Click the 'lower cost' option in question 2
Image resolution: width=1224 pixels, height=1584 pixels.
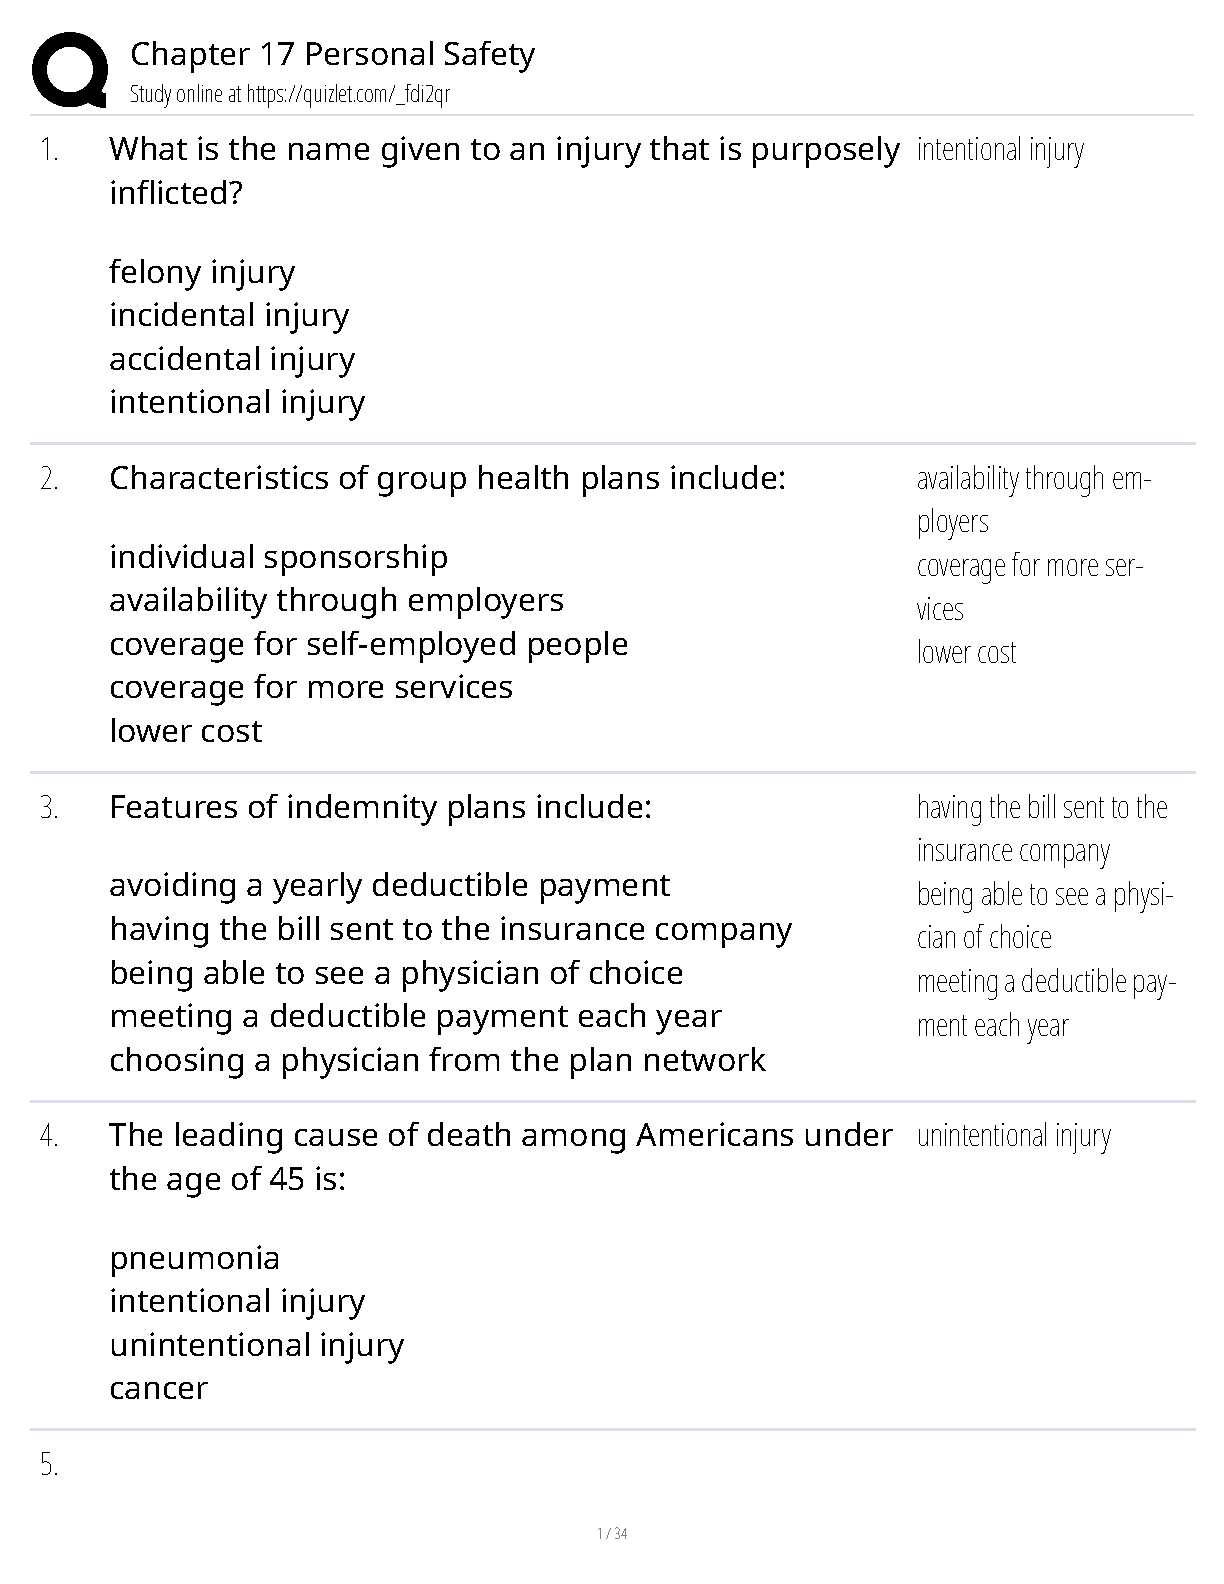click(186, 731)
